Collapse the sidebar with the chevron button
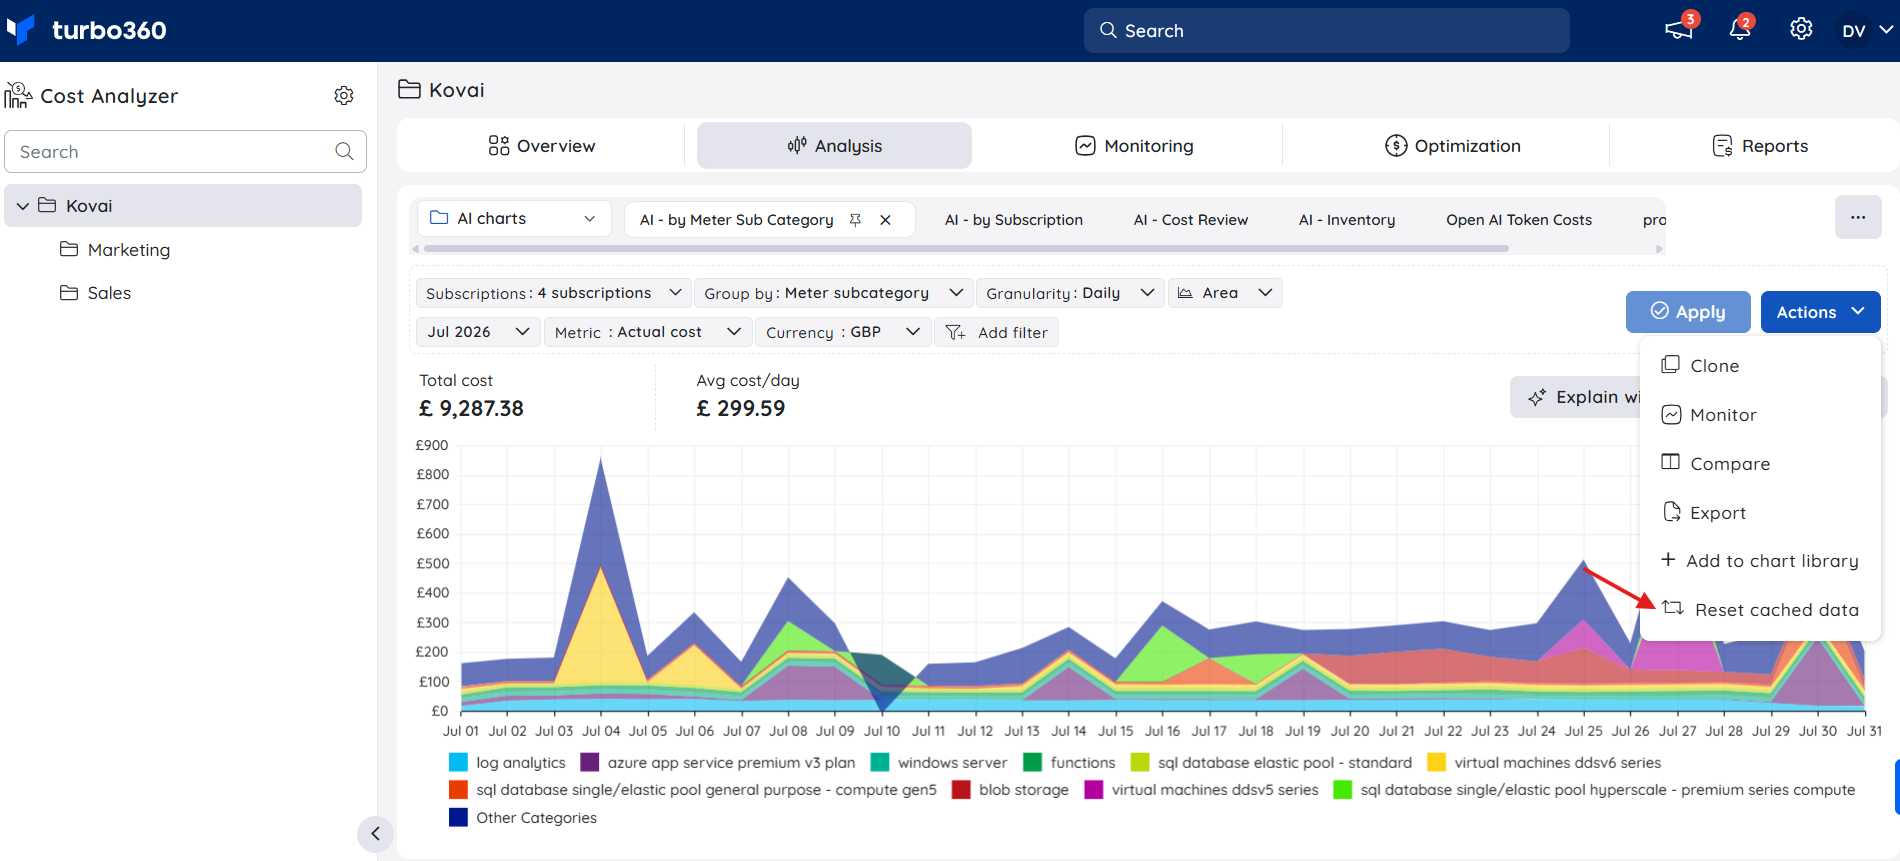 point(375,833)
